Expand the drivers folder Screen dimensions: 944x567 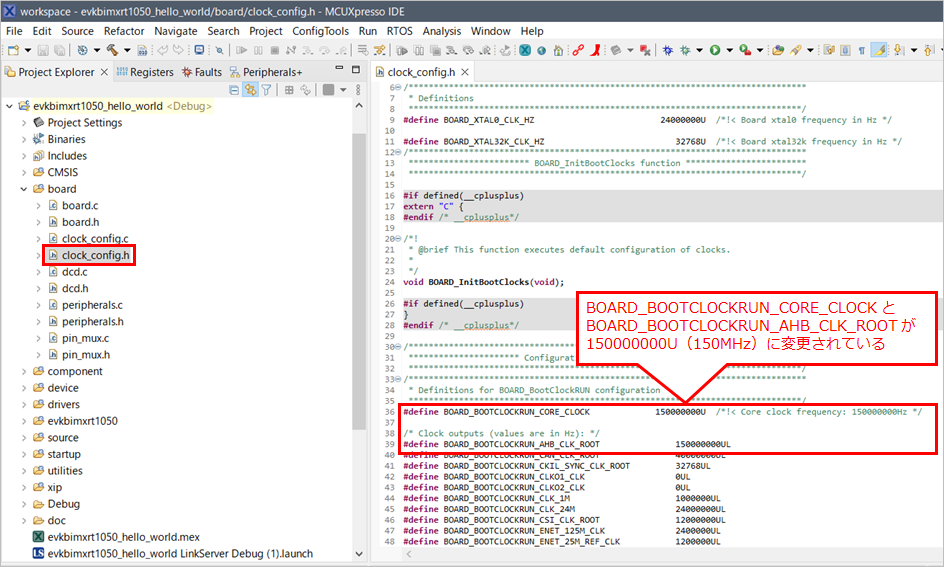tap(24, 404)
